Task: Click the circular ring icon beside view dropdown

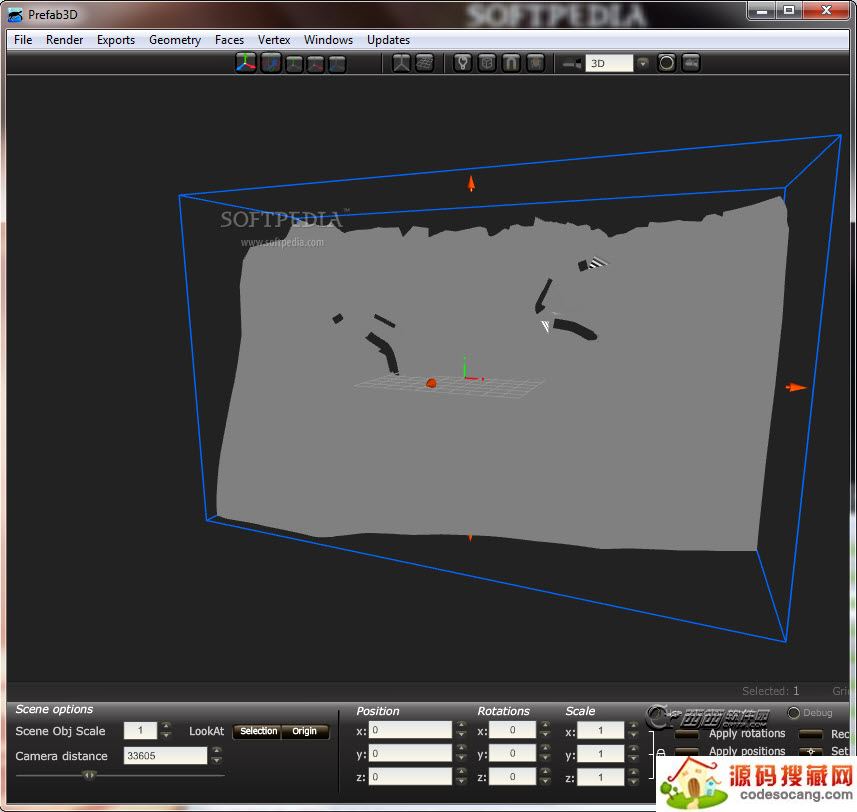Action: pyautogui.click(x=666, y=63)
